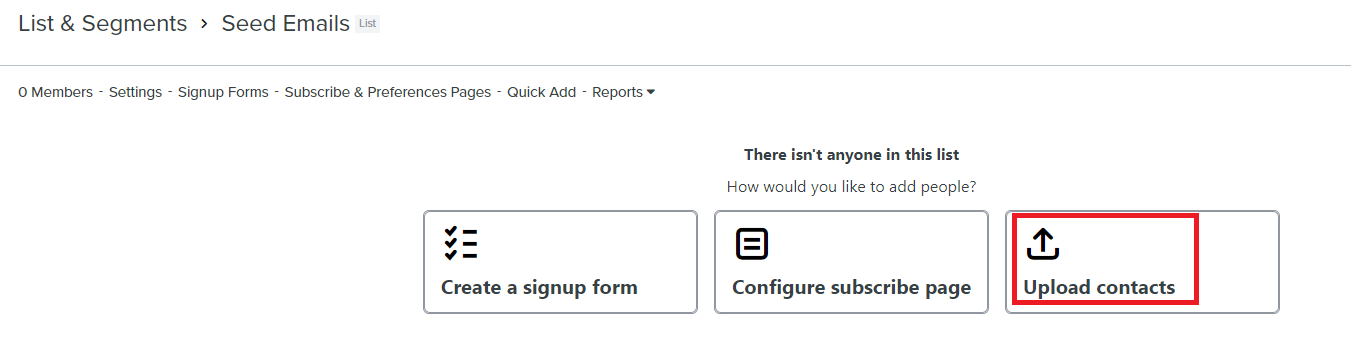The height and width of the screenshot is (361, 1351).
Task: Open the Reports dropdown menu
Action: 623,92
